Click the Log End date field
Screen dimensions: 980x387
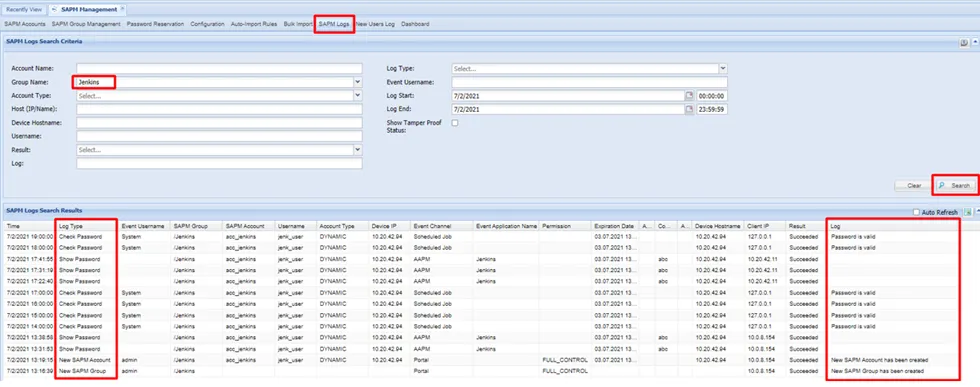[568, 109]
